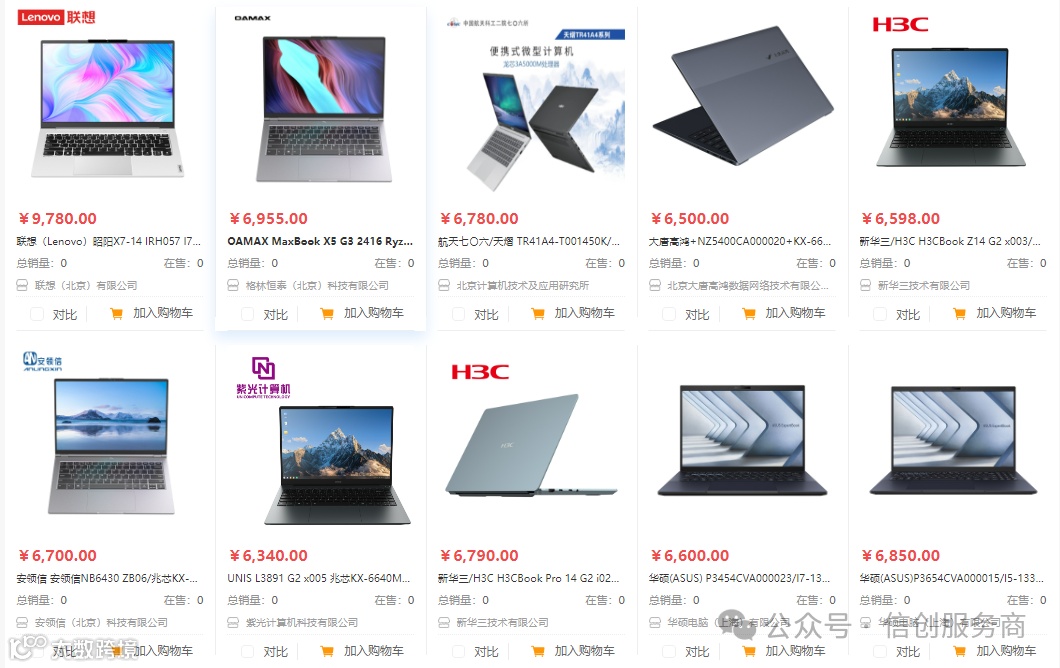Viewport: 1060px width, 668px height.
Task: Open the 航天七〇六/天熠 TR41A4 product link
Action: tap(529, 241)
